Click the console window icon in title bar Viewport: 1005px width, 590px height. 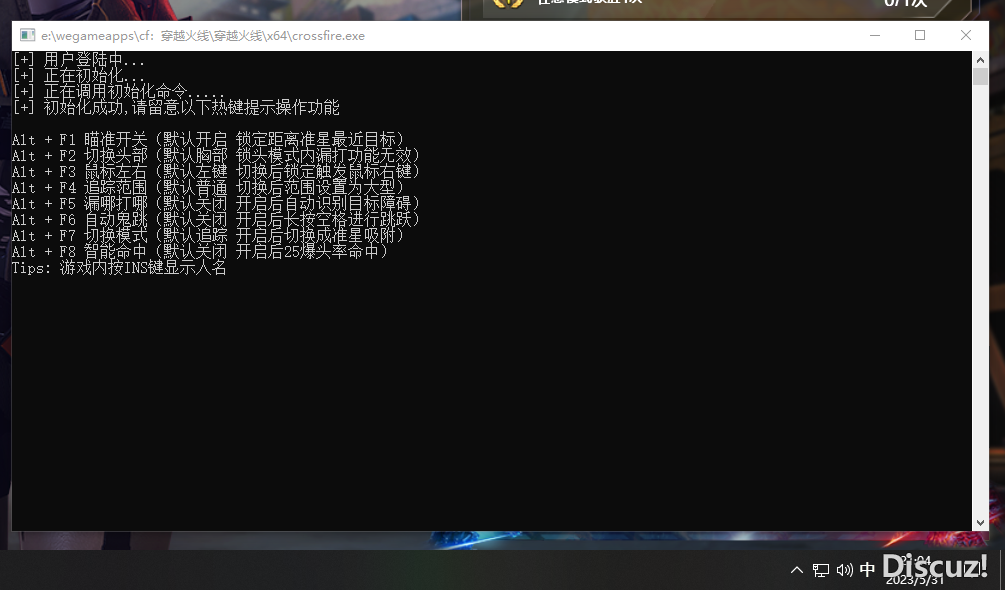click(x=27, y=35)
